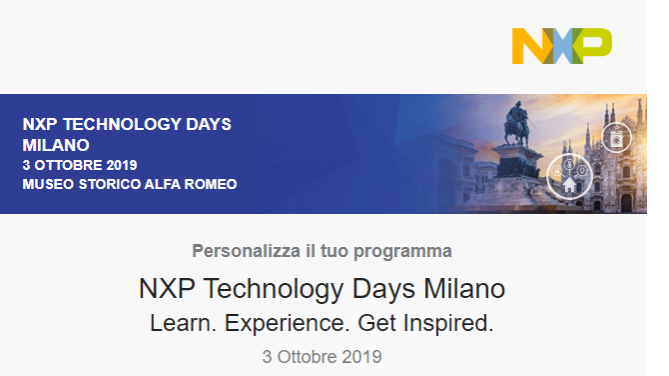Viewport: 669px width, 376px height.
Task: Click the word MILANO in the banner
Action: click(x=56, y=145)
